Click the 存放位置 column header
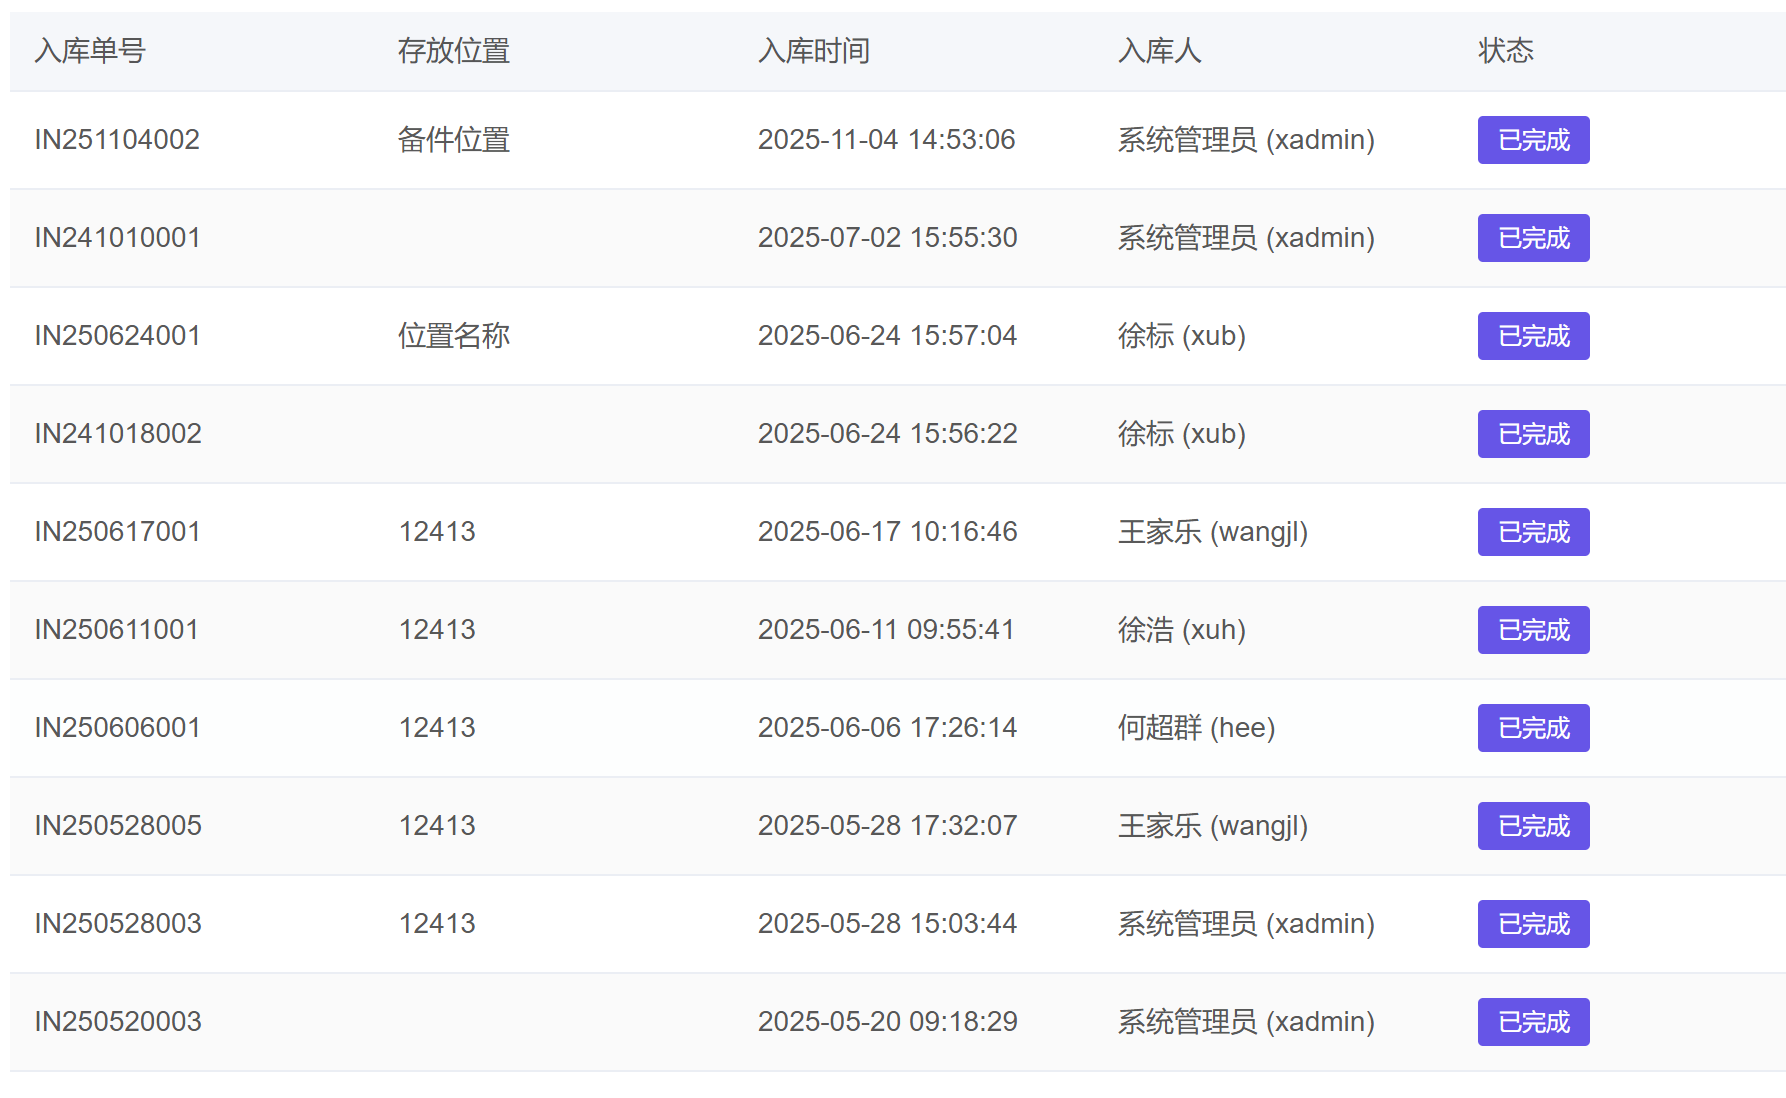This screenshot has height=1098, width=1786. (453, 51)
